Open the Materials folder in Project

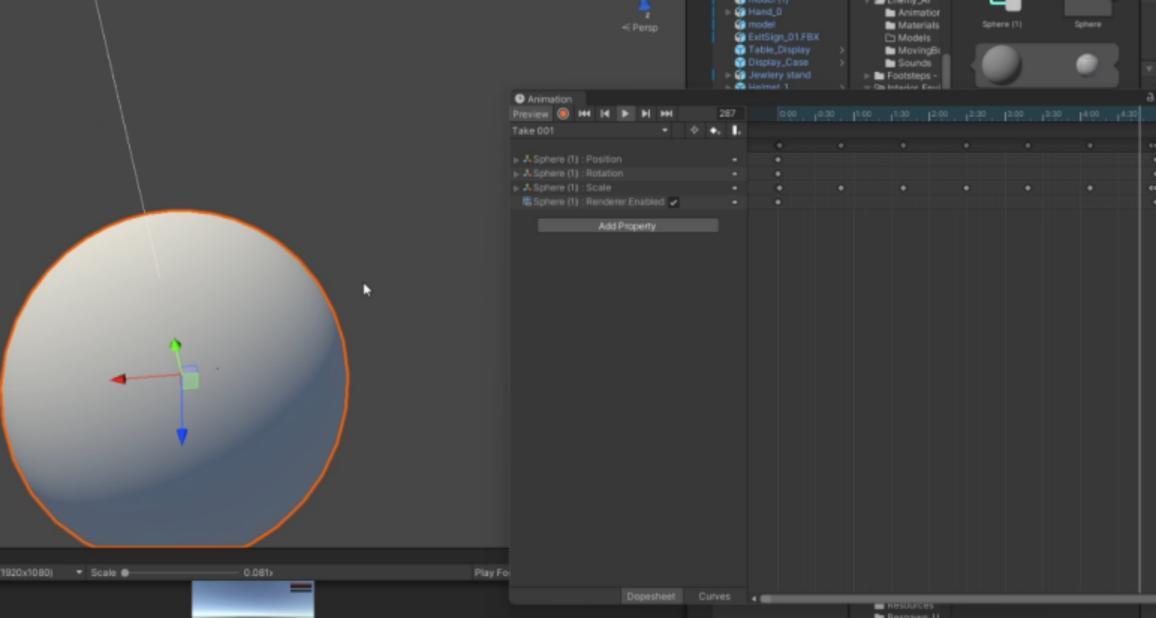(x=912, y=25)
